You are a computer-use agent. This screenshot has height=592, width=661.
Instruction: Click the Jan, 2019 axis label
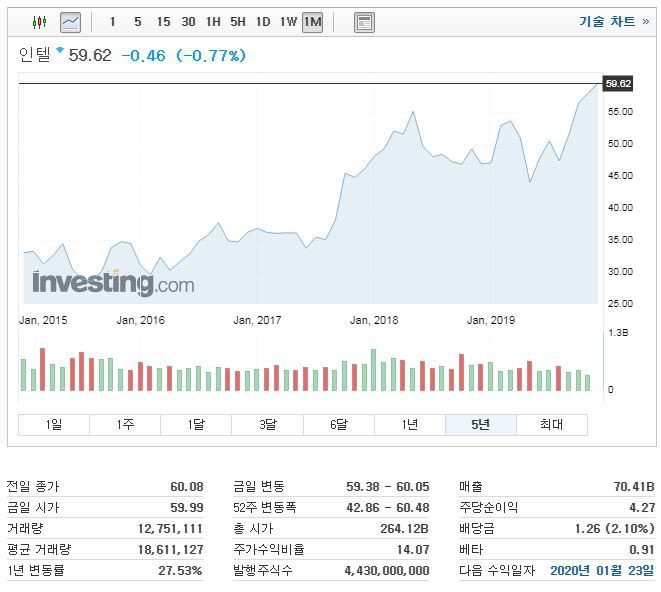[x=491, y=320]
